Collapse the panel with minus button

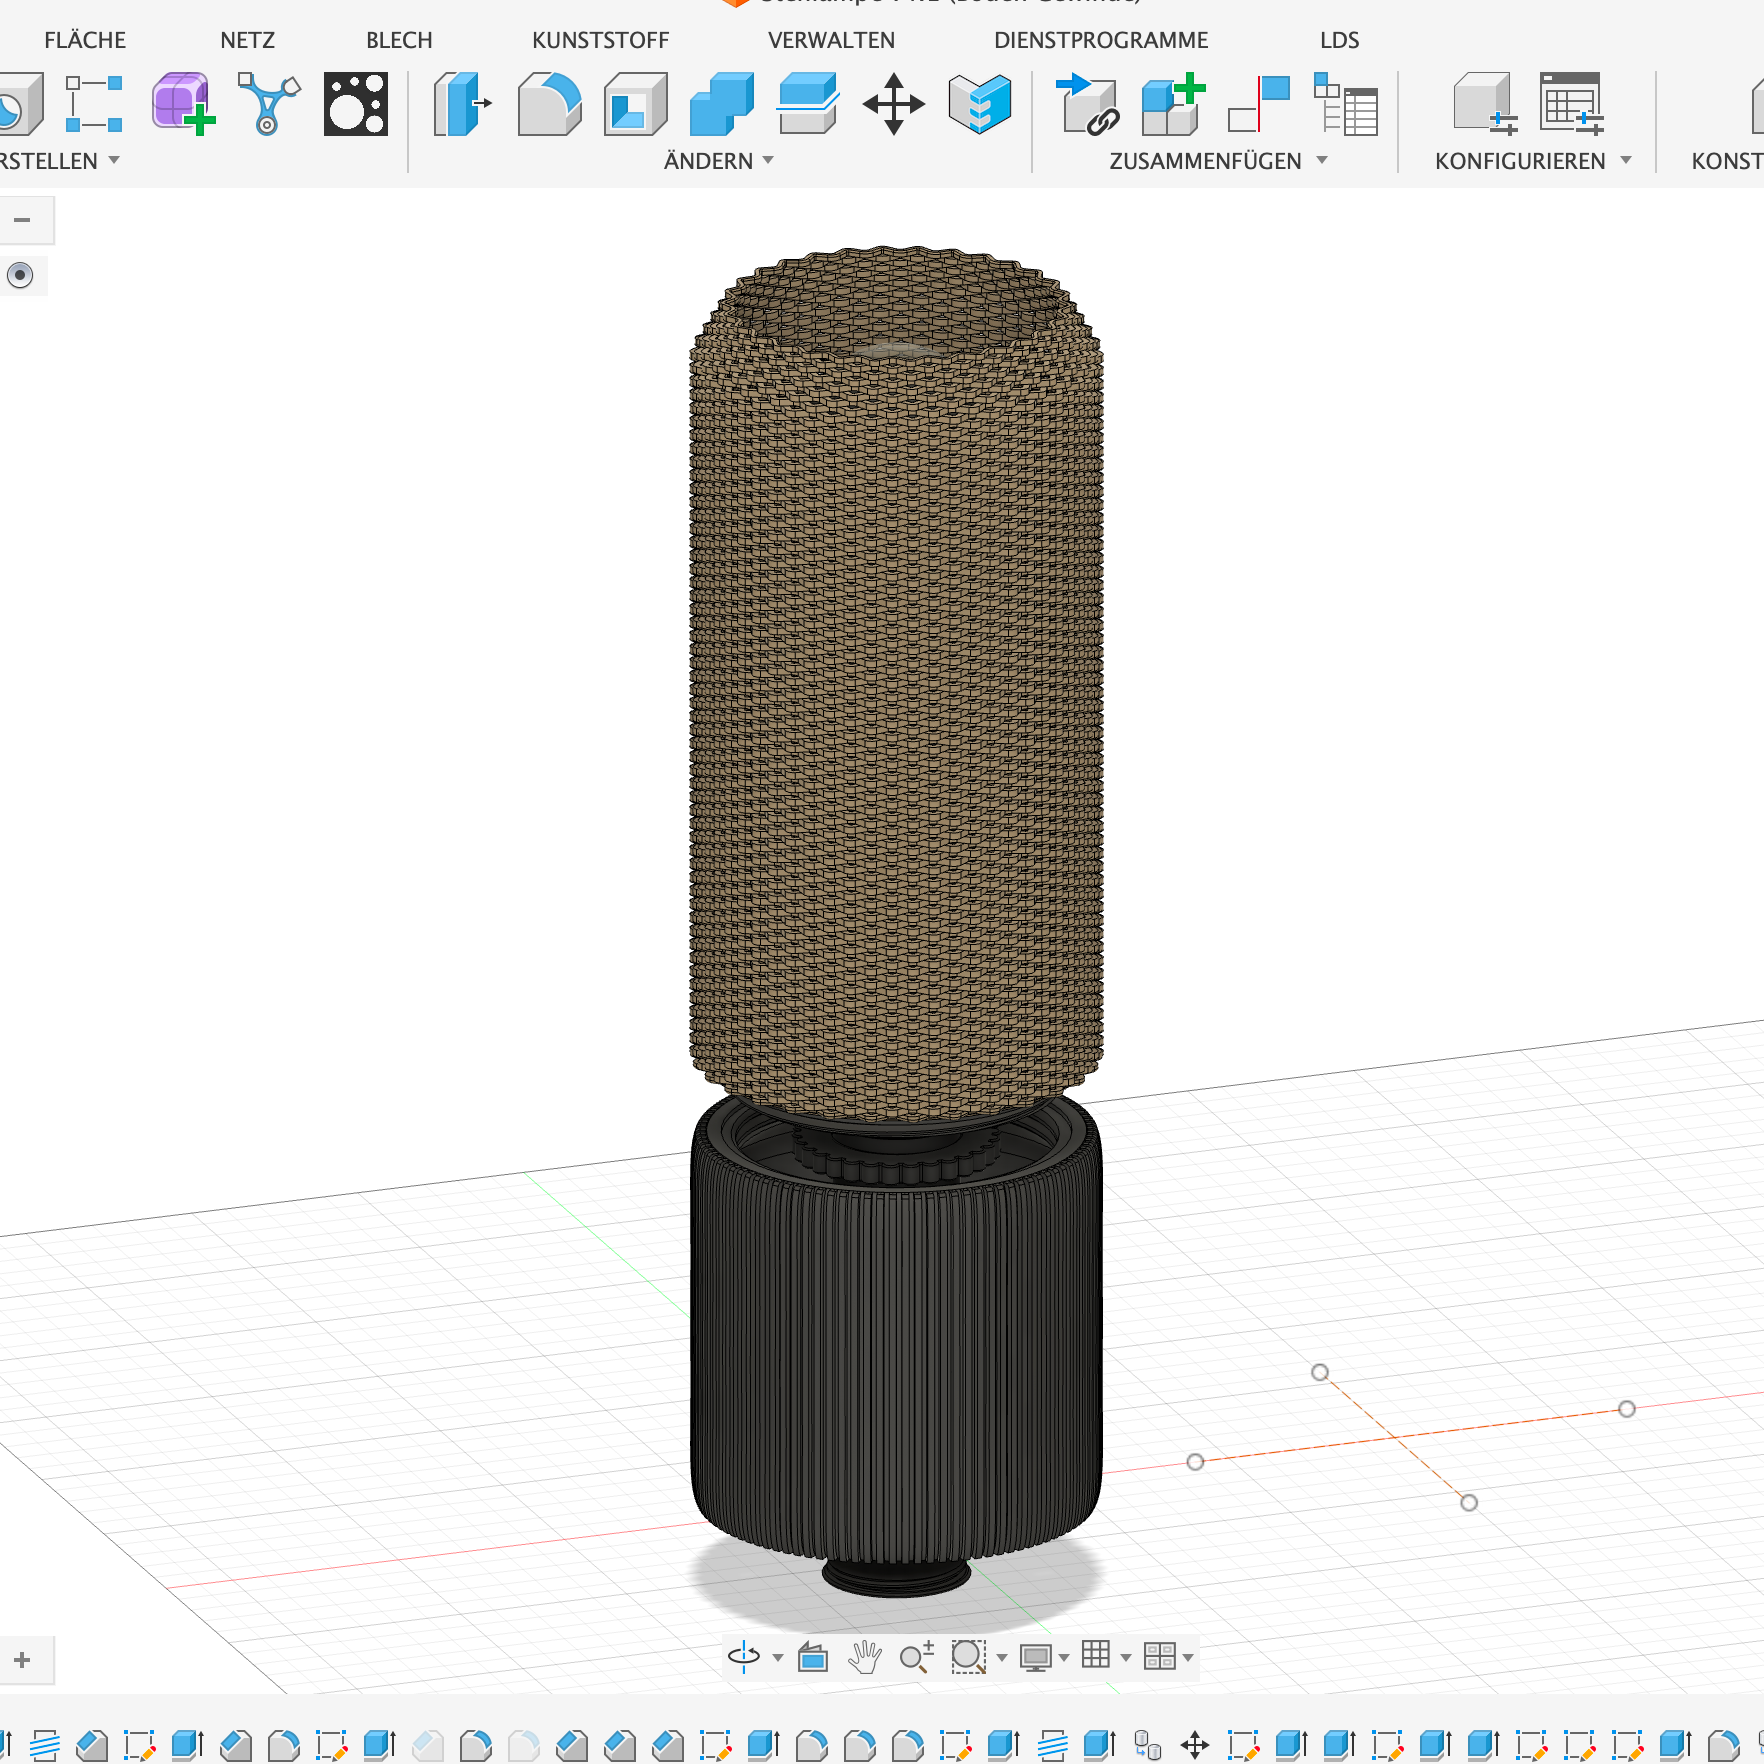click(22, 220)
